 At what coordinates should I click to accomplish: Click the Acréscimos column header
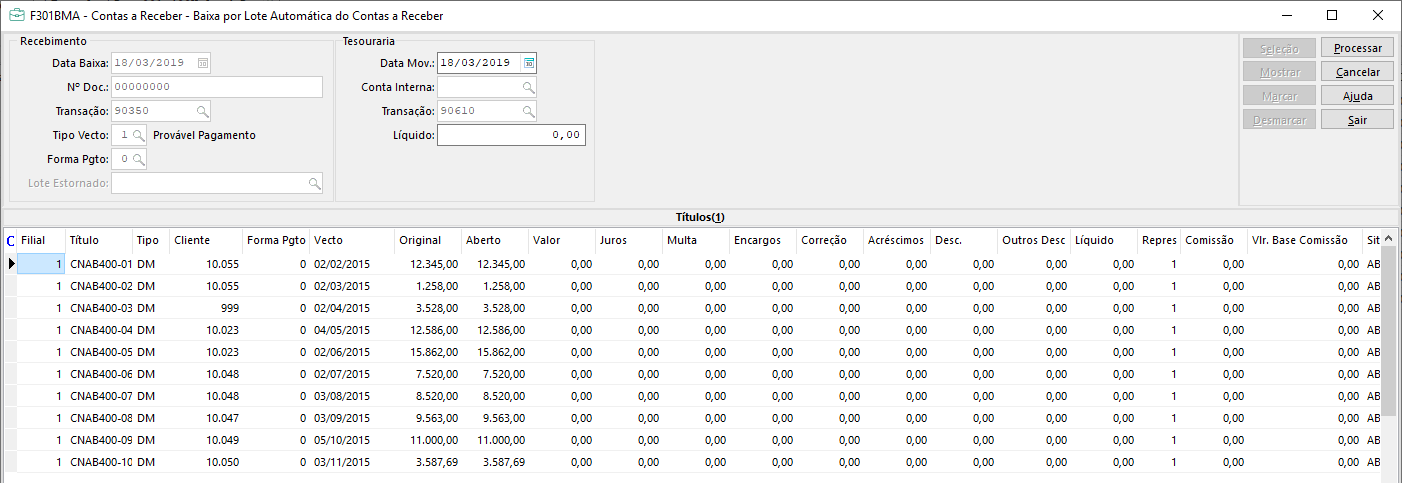(x=897, y=240)
